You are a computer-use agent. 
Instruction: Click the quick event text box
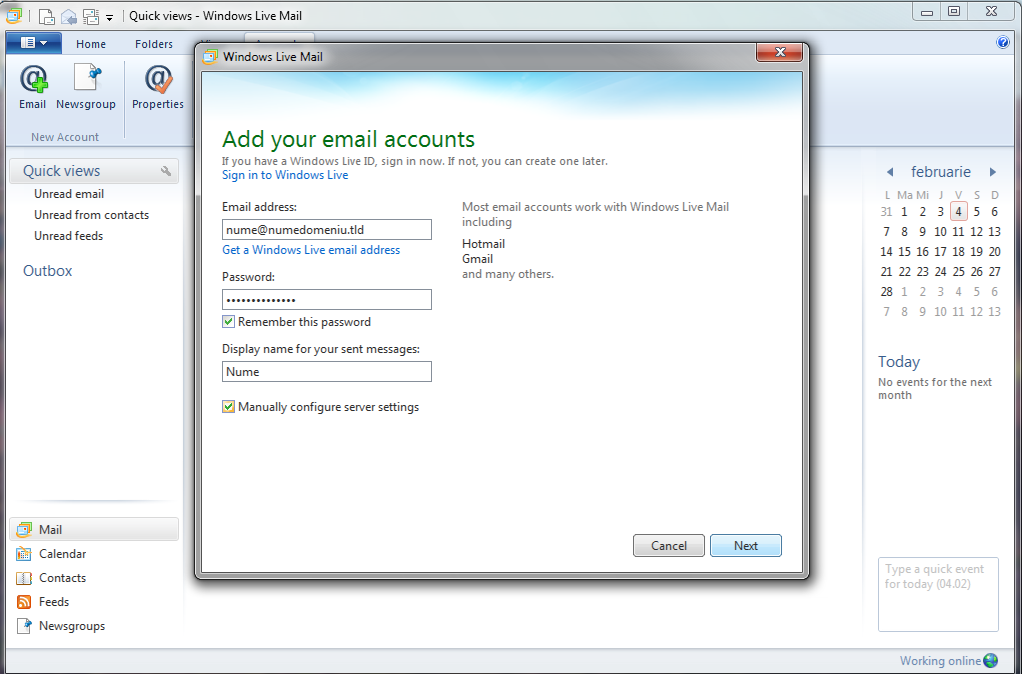tap(938, 594)
